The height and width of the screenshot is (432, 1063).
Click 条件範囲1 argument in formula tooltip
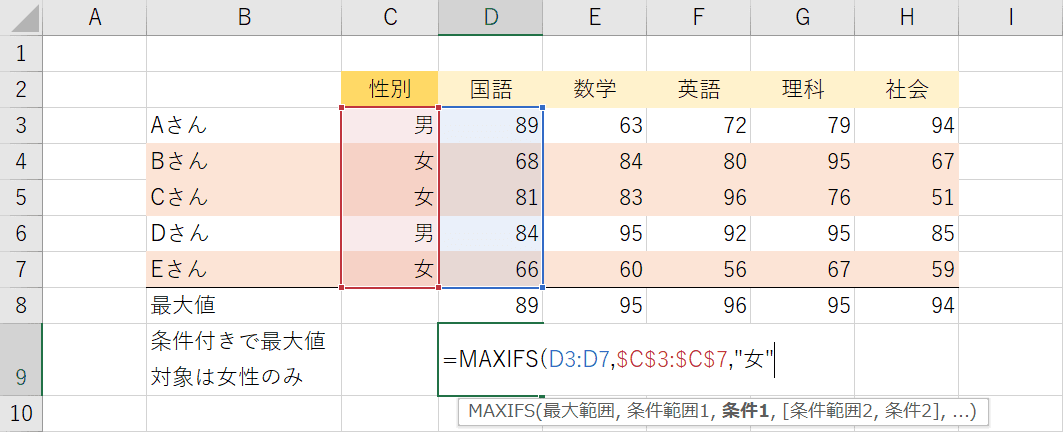click(671, 411)
